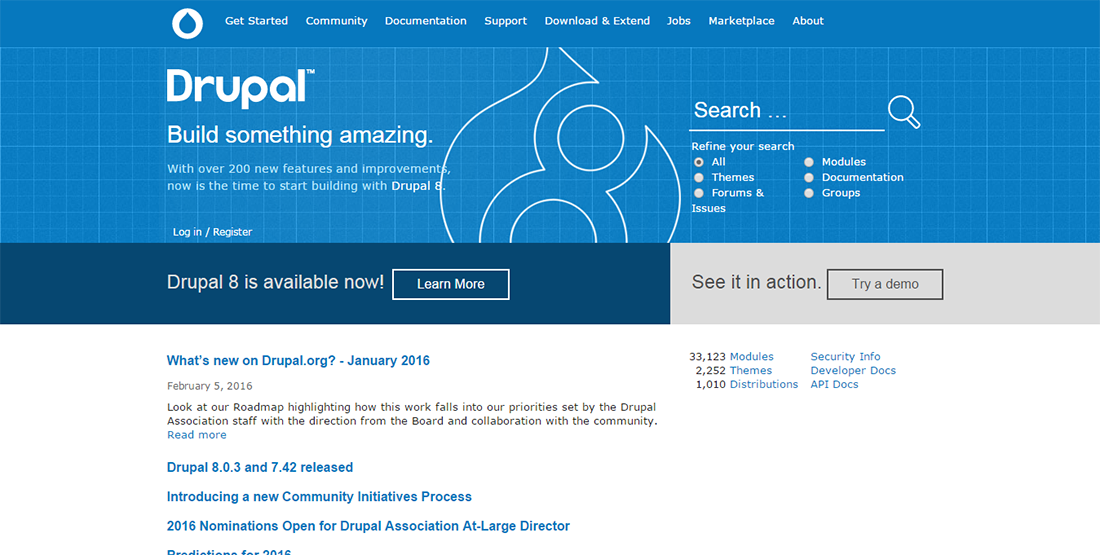
Task: Open Download & Extend in navigation
Action: 597,21
